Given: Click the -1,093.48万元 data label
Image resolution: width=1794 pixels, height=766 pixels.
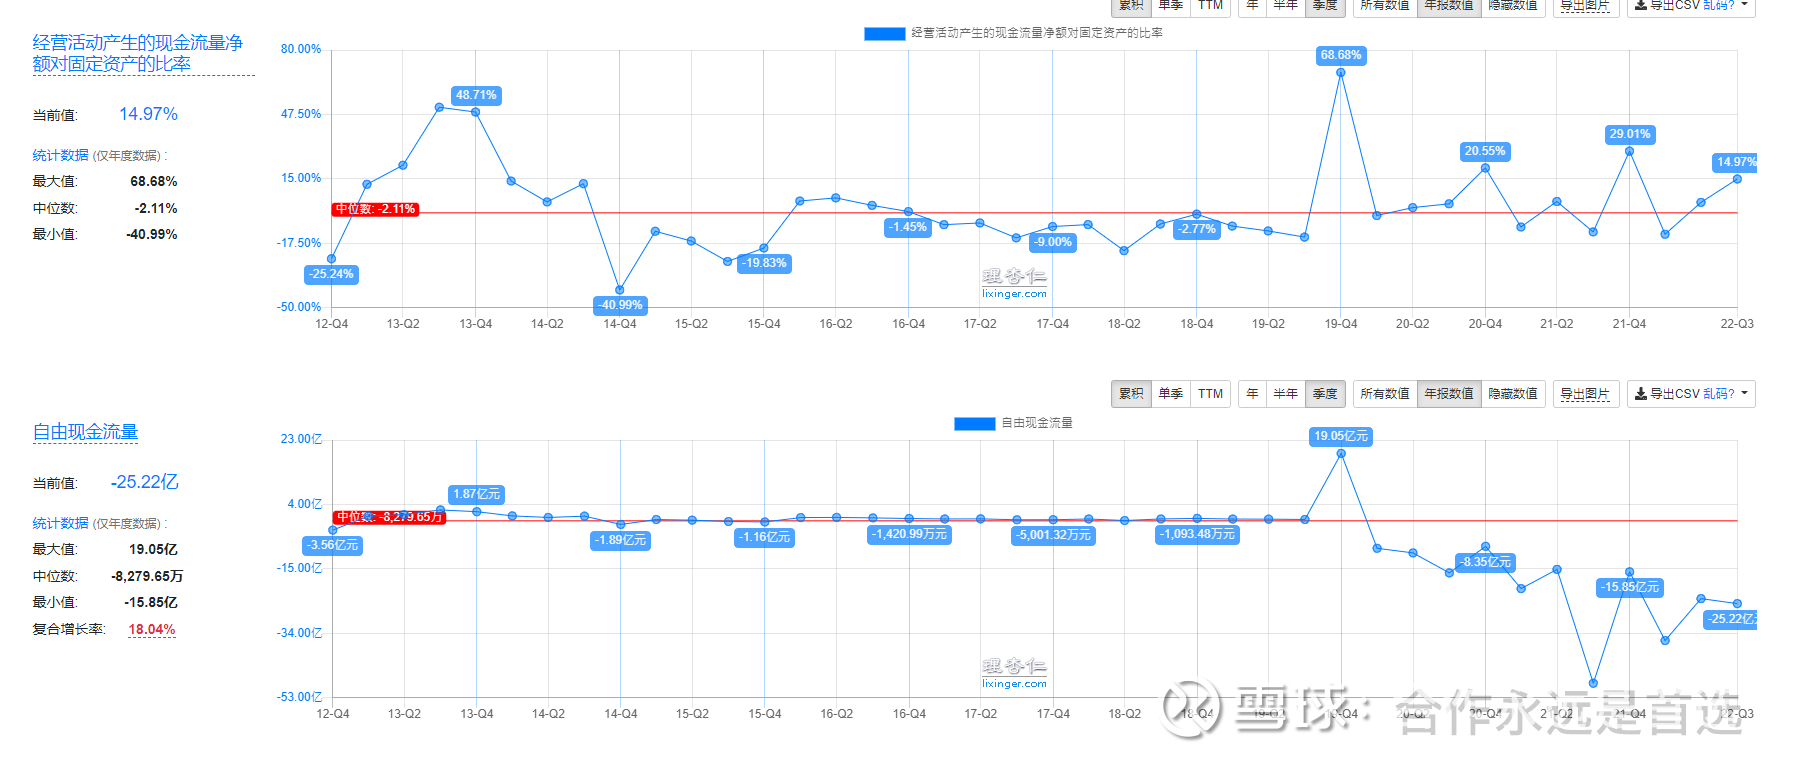Looking at the screenshot, I should 1198,534.
